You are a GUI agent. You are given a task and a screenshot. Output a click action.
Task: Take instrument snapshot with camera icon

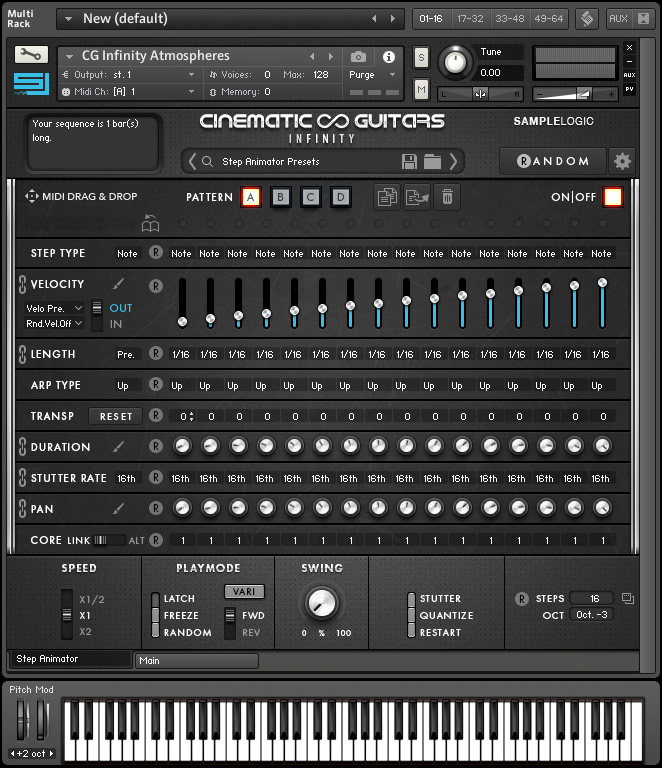(x=358, y=57)
